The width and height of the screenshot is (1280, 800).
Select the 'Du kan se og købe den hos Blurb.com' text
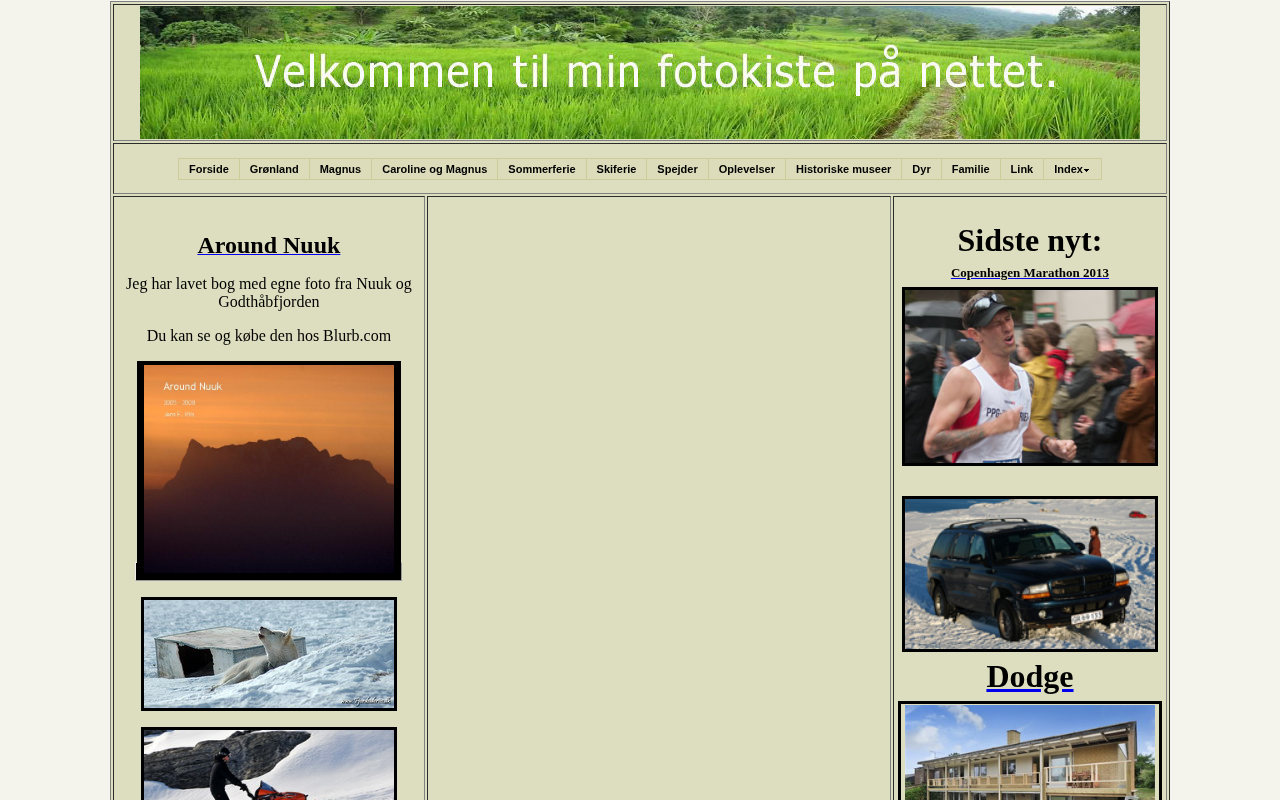(x=269, y=336)
